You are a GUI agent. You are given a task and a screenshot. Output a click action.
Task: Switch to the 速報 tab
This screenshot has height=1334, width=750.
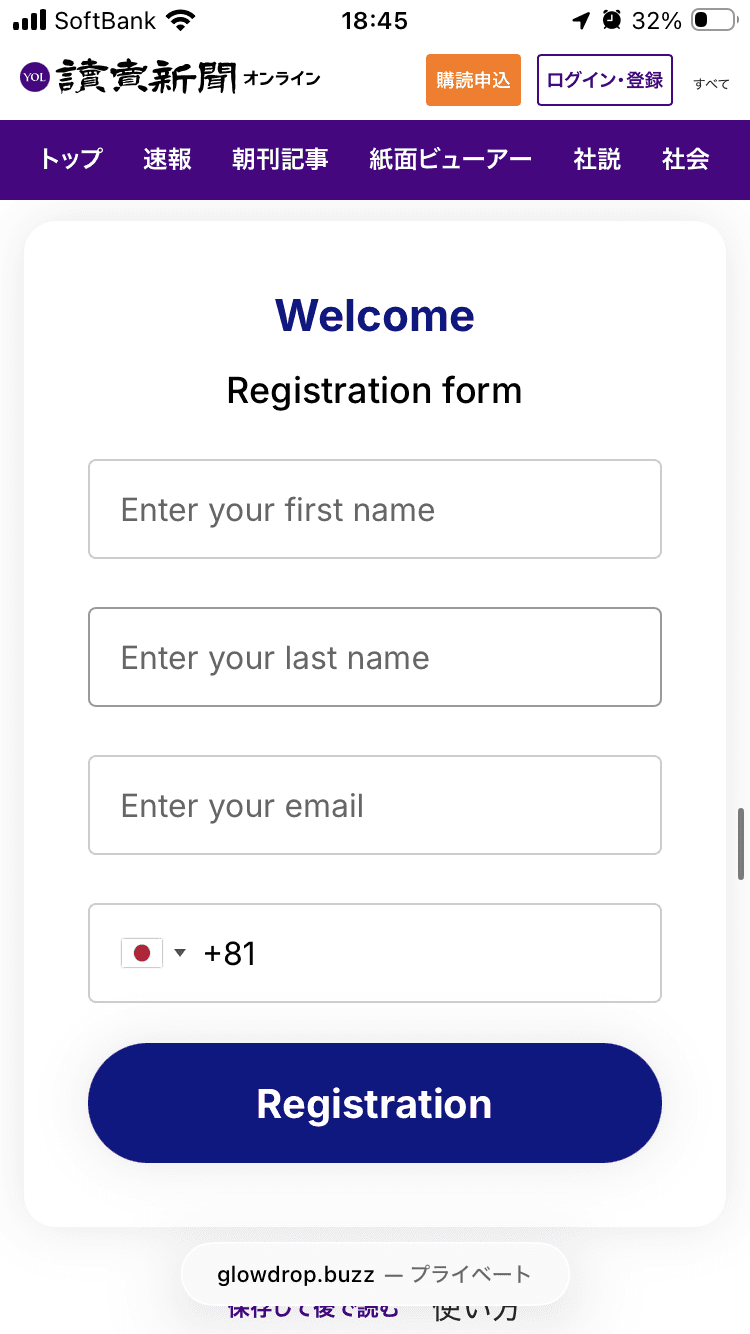pos(167,159)
